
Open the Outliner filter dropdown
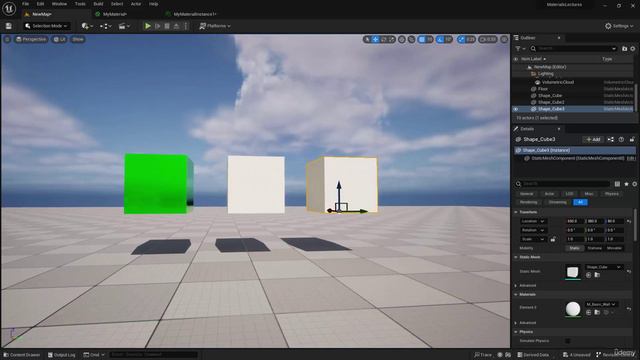coord(520,49)
